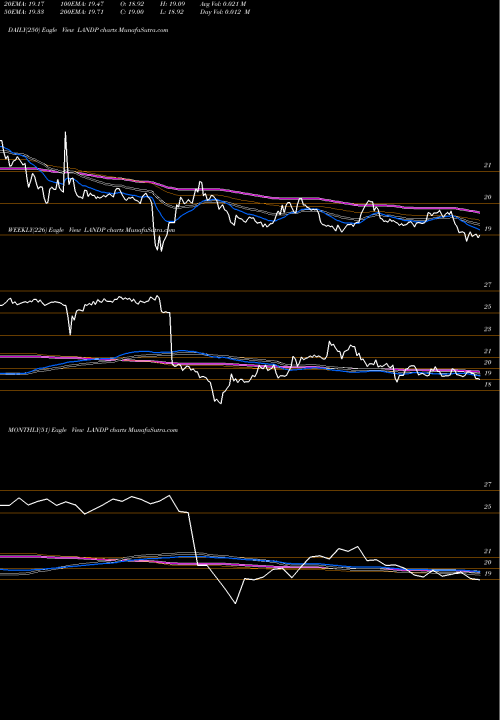Click the 100EMA: 19.47 value
The width and height of the screenshot is (500, 720).
pos(84,4)
